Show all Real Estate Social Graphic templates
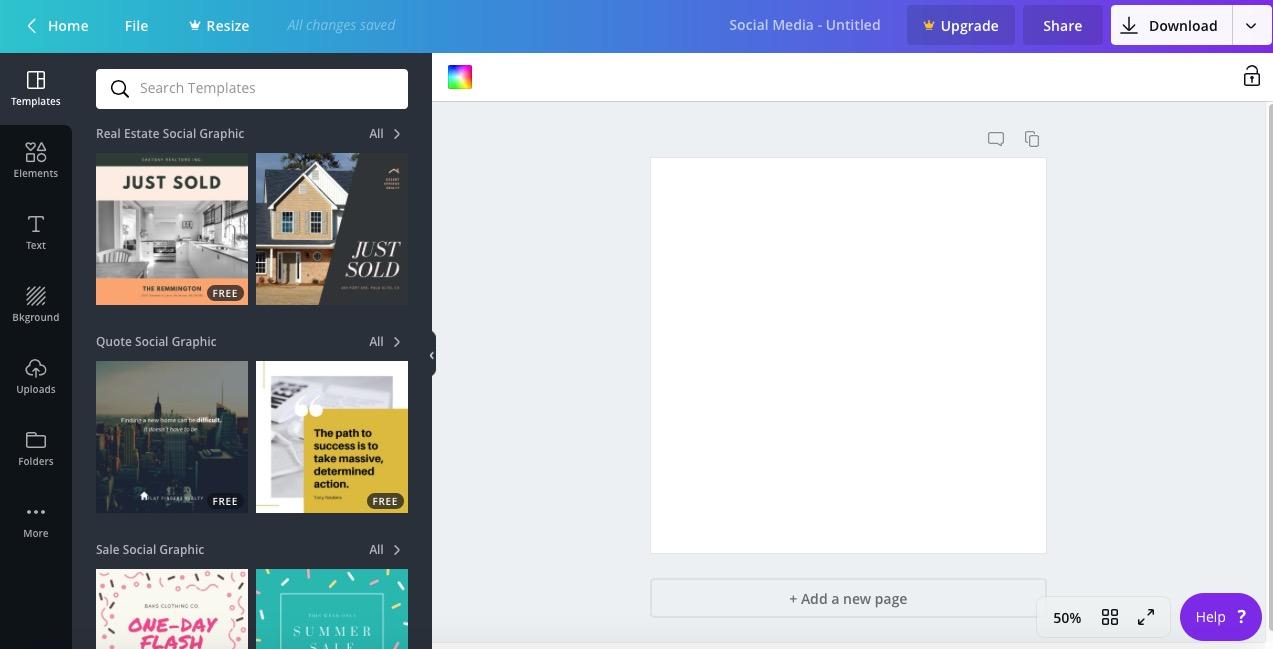 pyautogui.click(x=385, y=133)
